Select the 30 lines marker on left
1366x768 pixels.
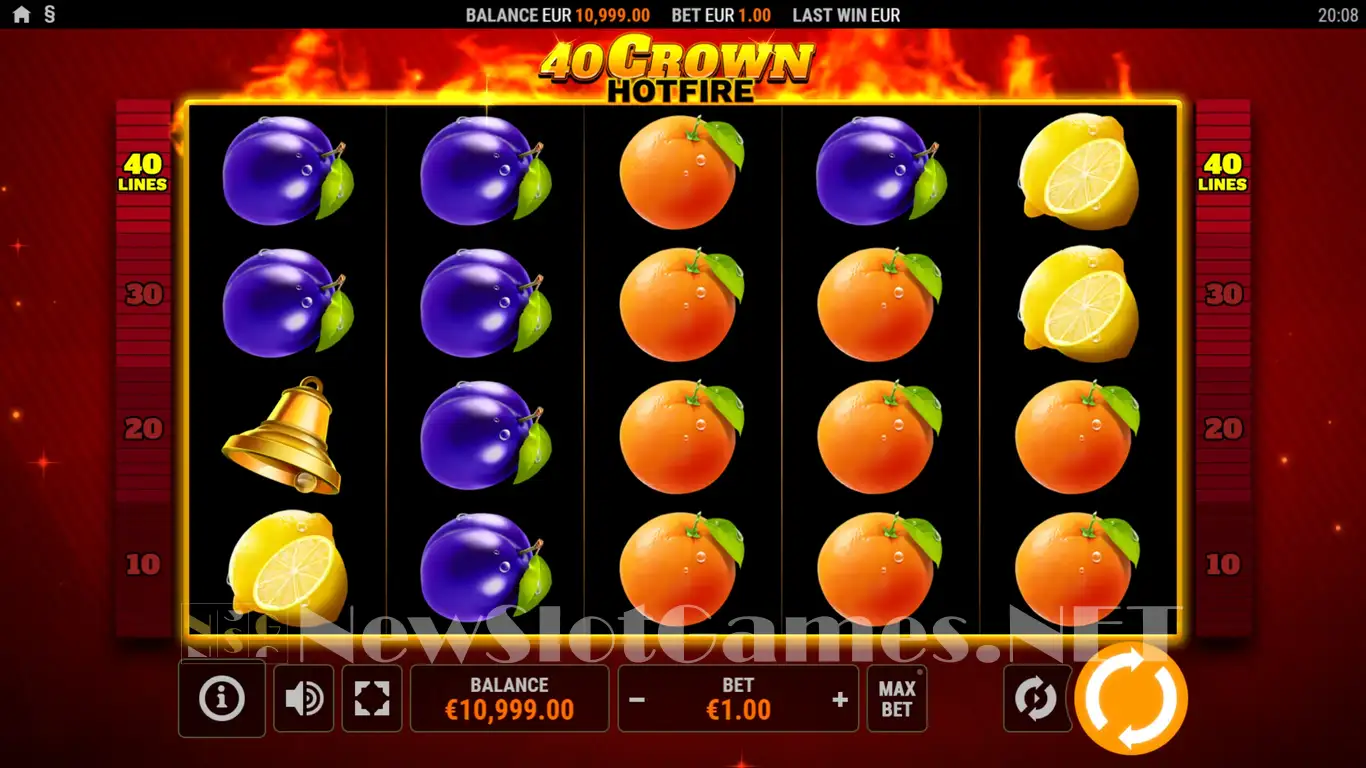(x=144, y=294)
